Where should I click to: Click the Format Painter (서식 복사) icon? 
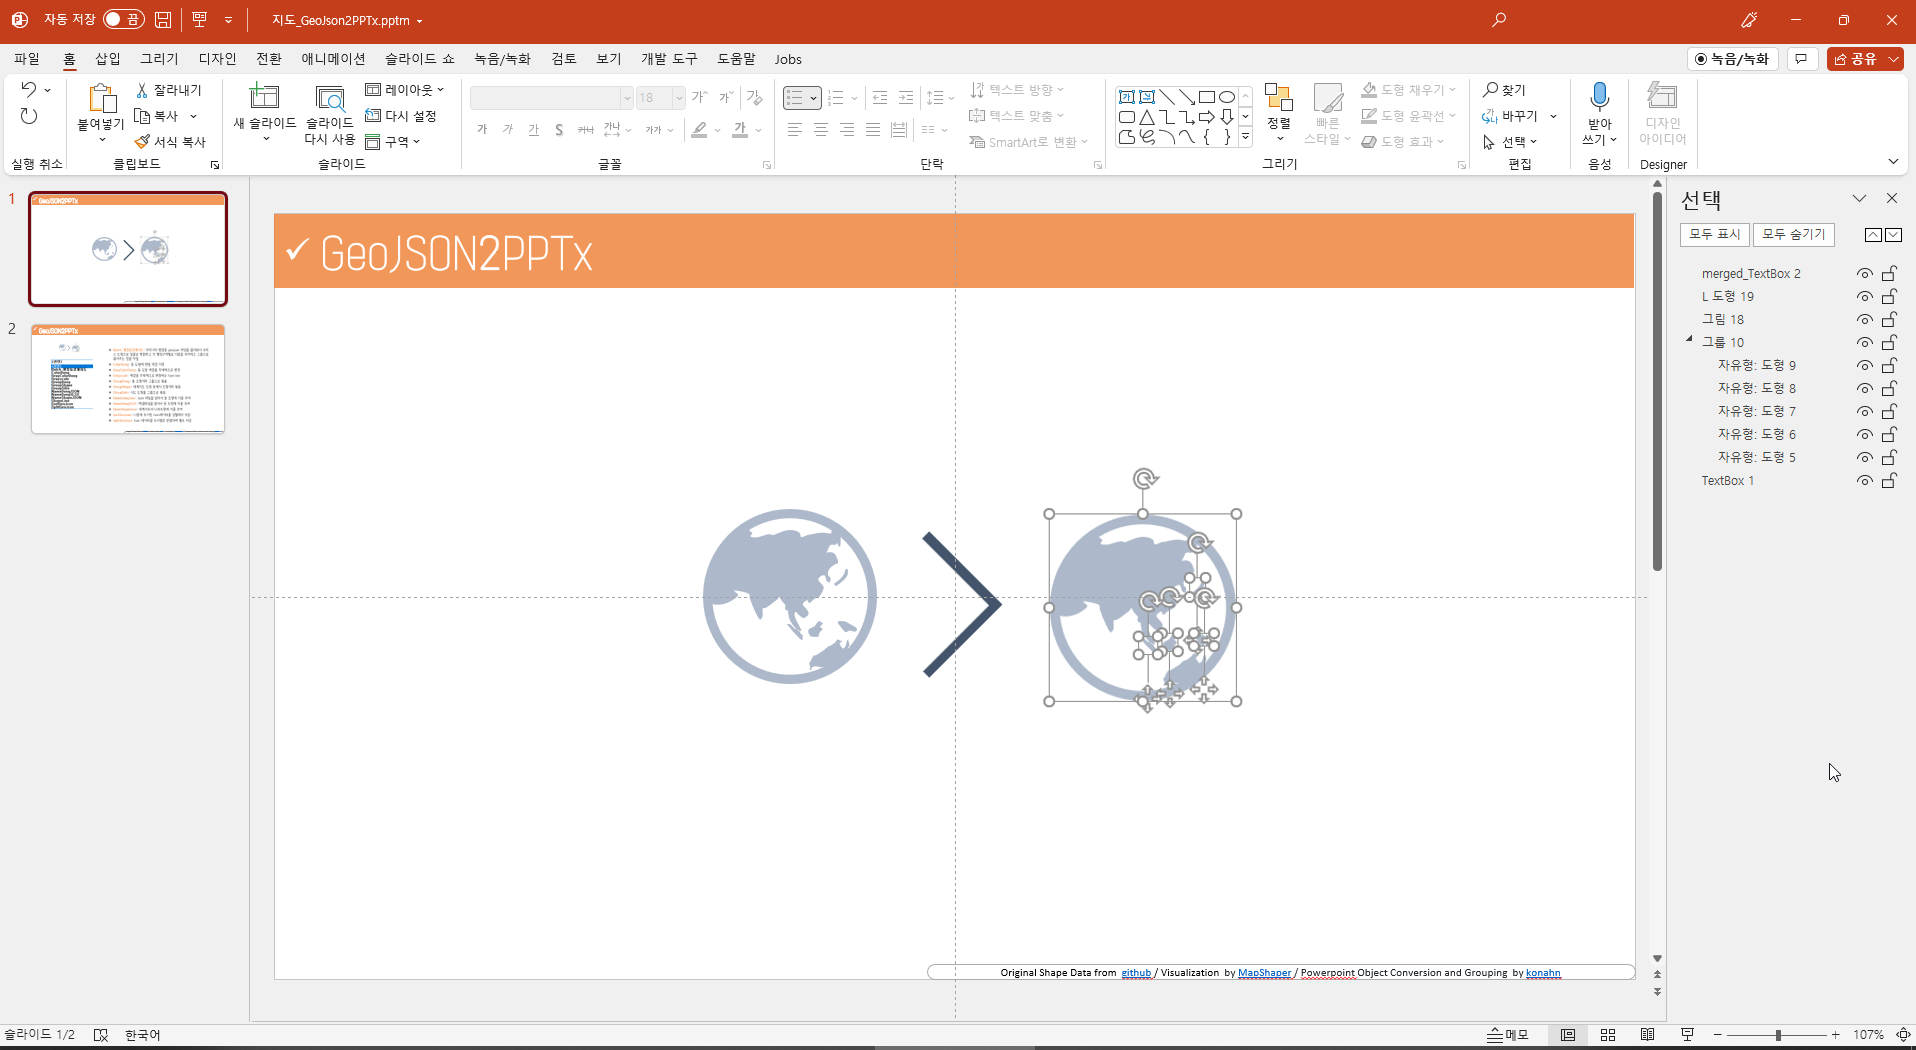pos(142,142)
